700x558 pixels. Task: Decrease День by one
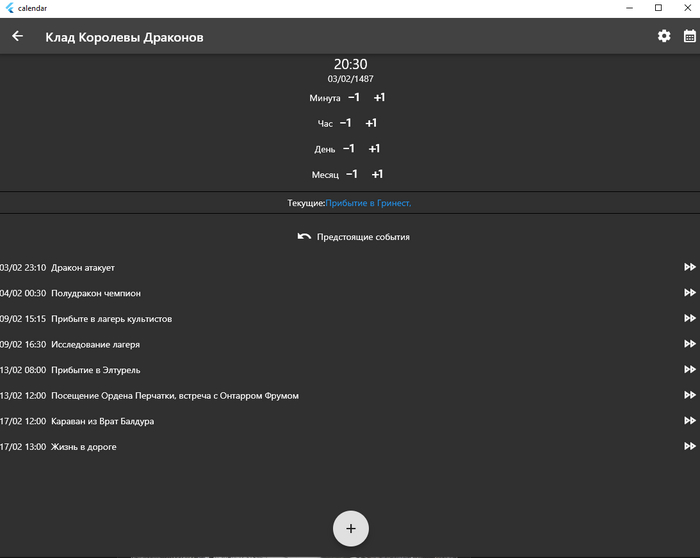point(349,148)
